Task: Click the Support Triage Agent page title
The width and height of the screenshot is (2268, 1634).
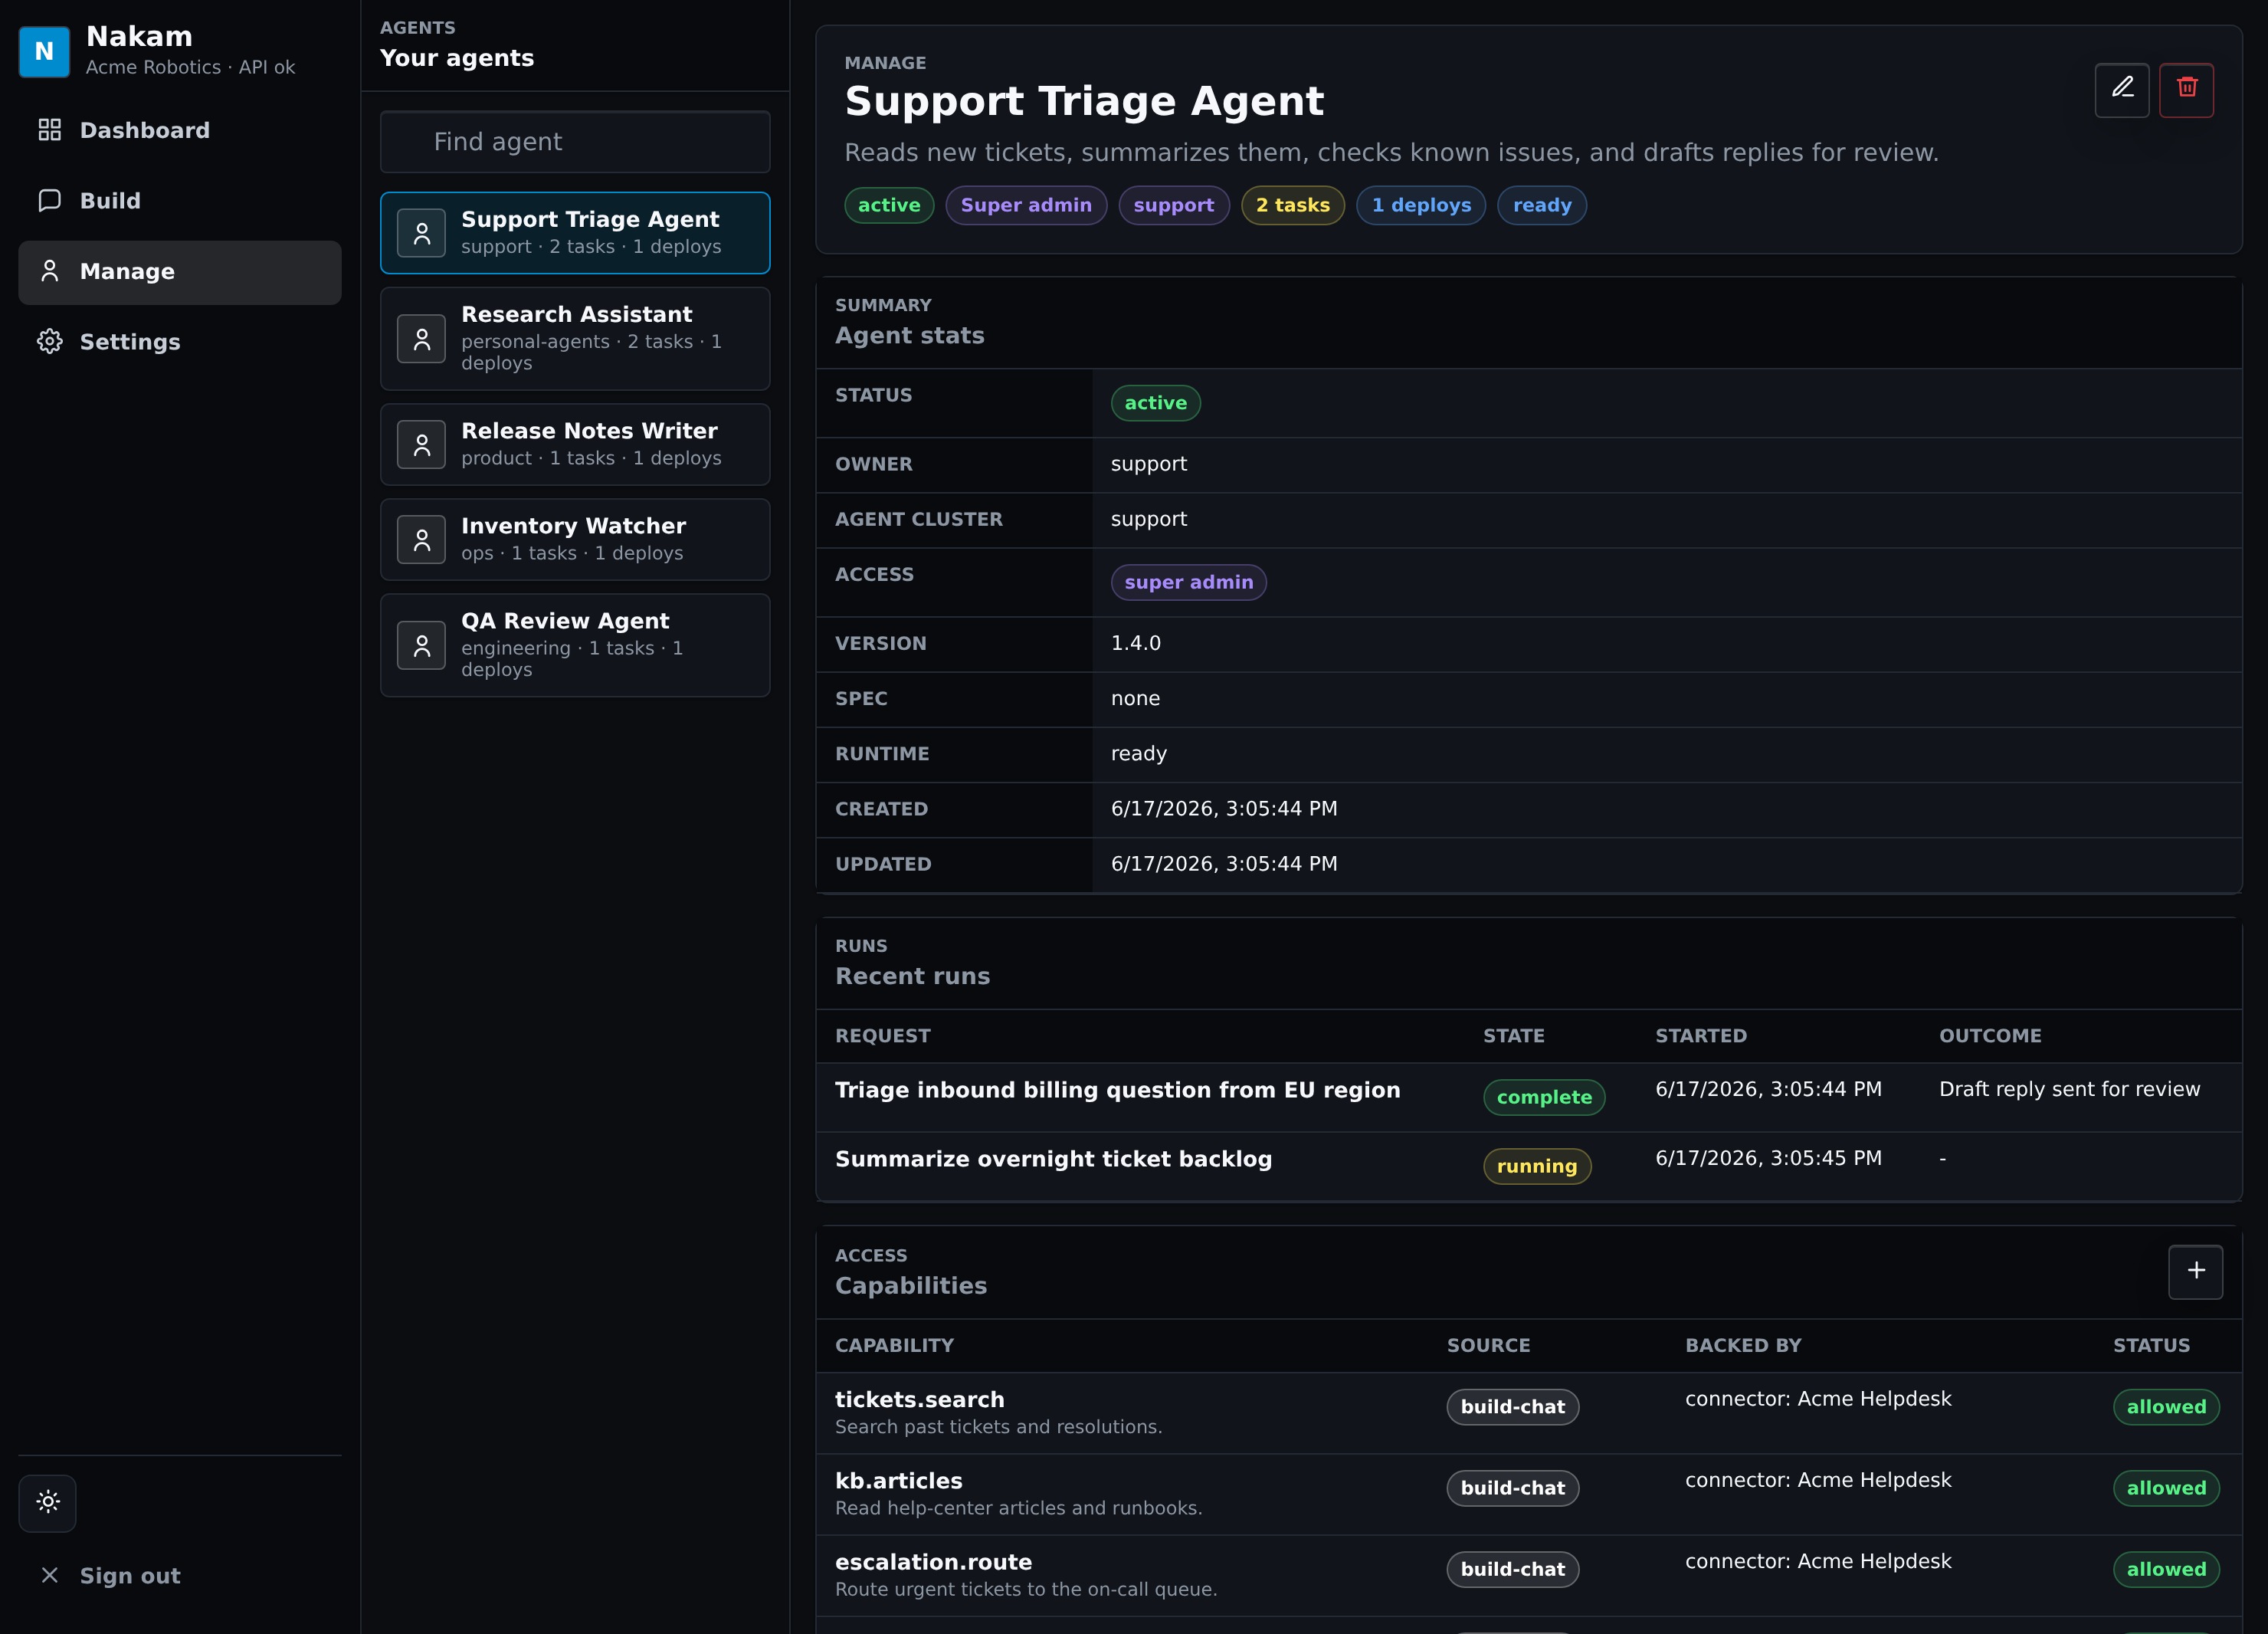Action: pos(1084,101)
